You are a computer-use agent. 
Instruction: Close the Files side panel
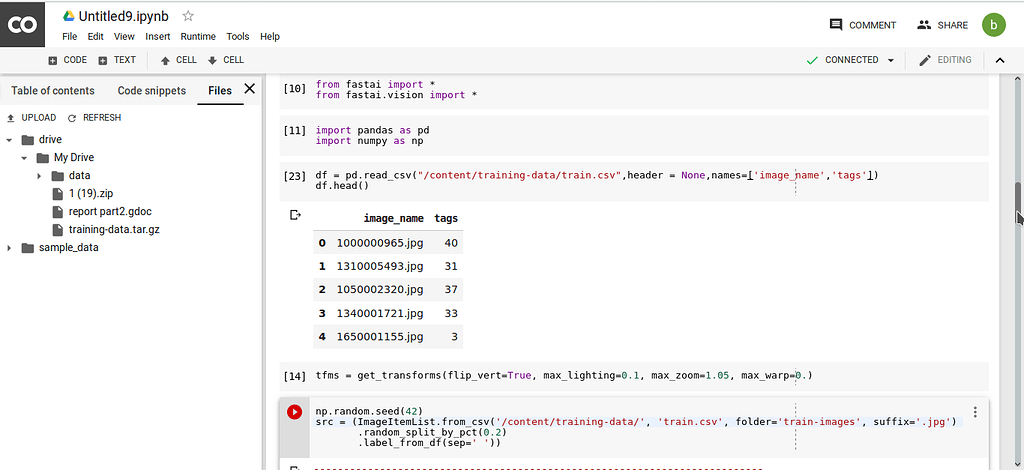point(249,89)
